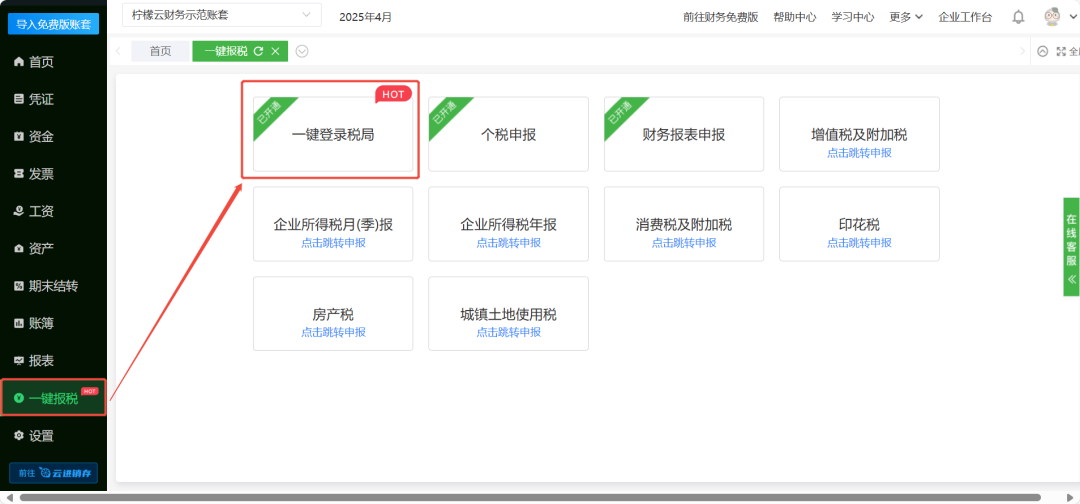The image size is (1080, 504).
Task: Click the 资金 funds icon in sidebar
Action: pyautogui.click(x=19, y=136)
